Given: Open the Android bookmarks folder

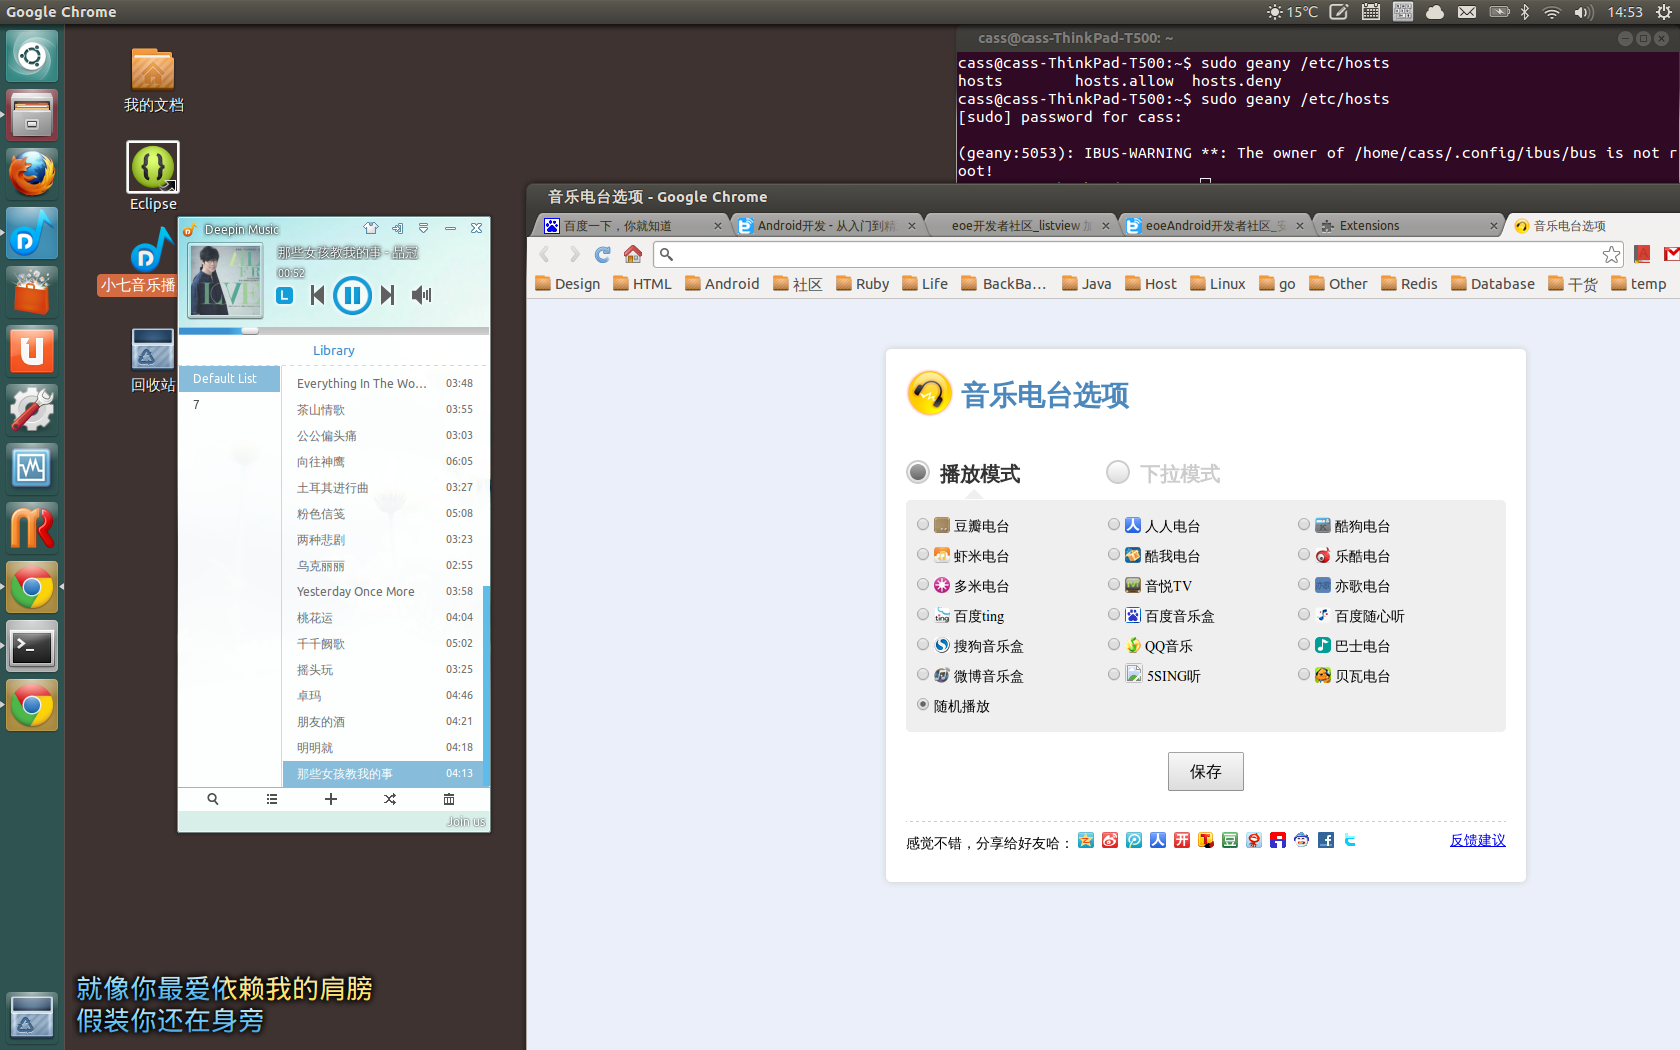Looking at the screenshot, I should click(x=722, y=284).
